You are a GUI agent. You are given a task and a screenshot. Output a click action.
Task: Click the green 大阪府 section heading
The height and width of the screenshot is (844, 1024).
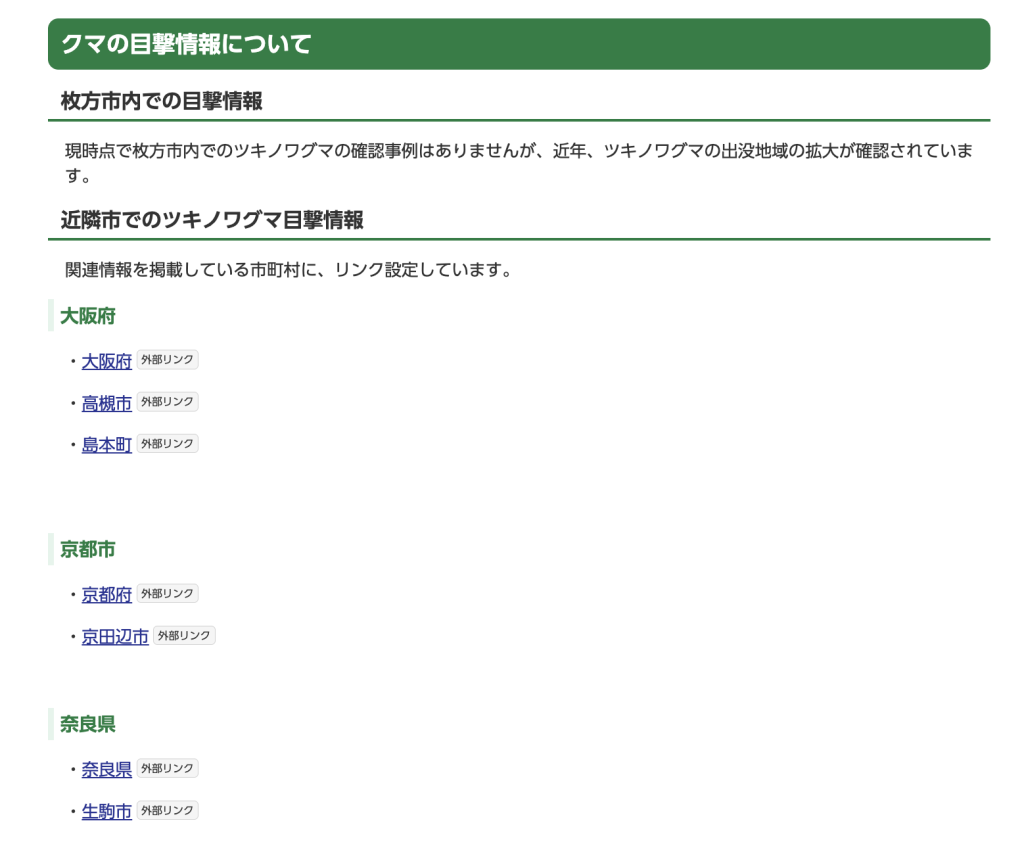(x=88, y=316)
